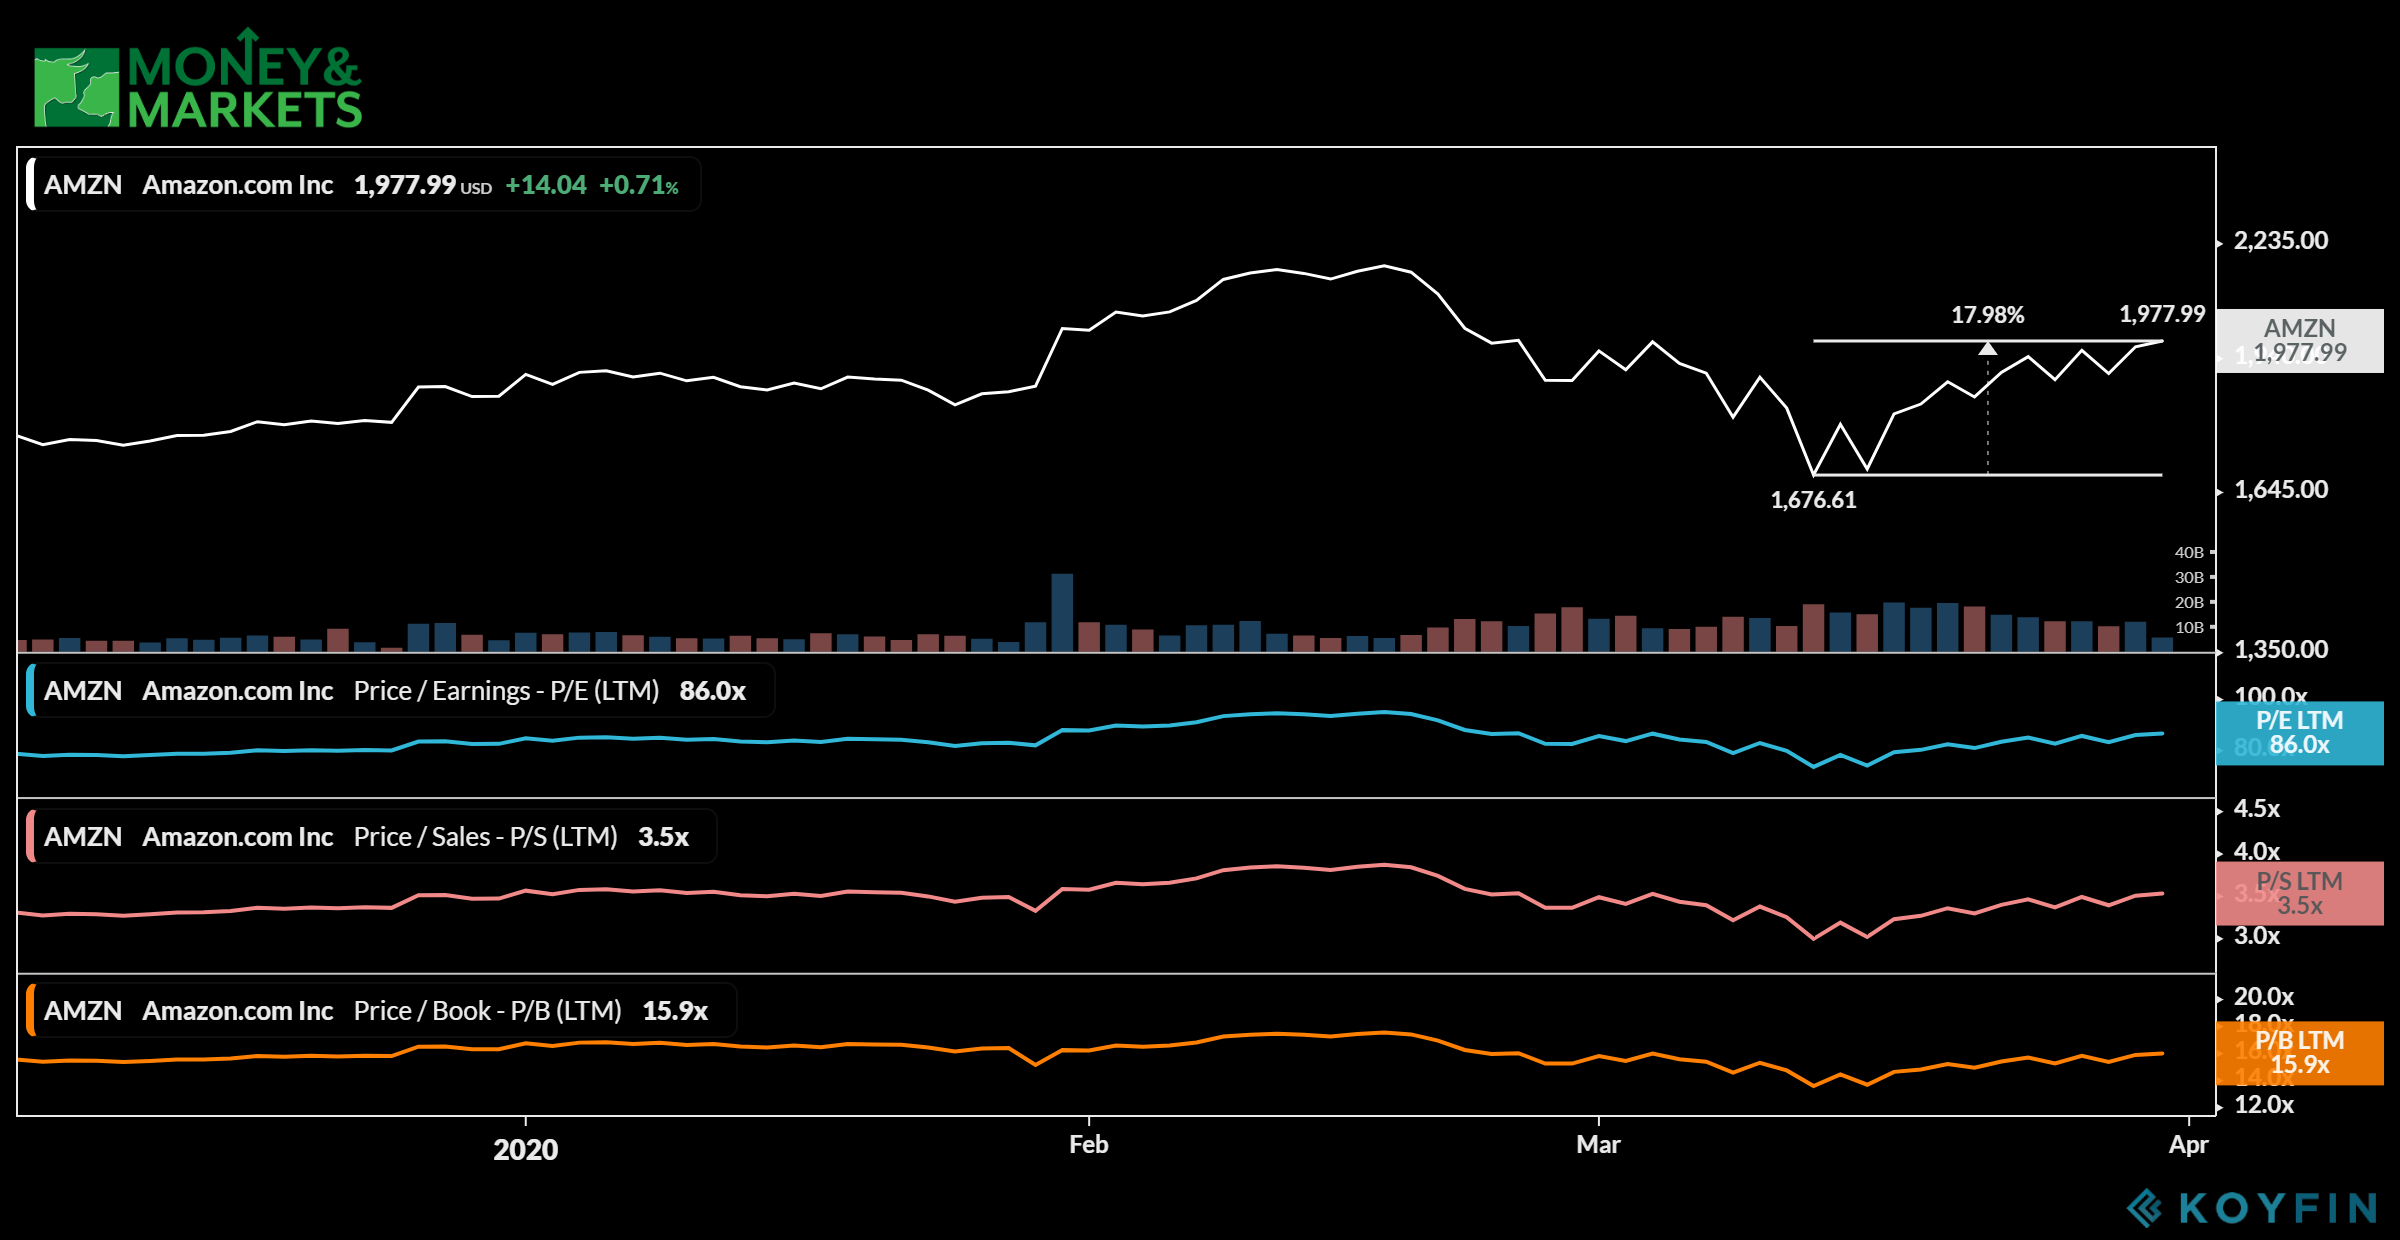Click the gray AMZN 1,977.99 axis tag
The height and width of the screenshot is (1240, 2400).
(x=2300, y=341)
